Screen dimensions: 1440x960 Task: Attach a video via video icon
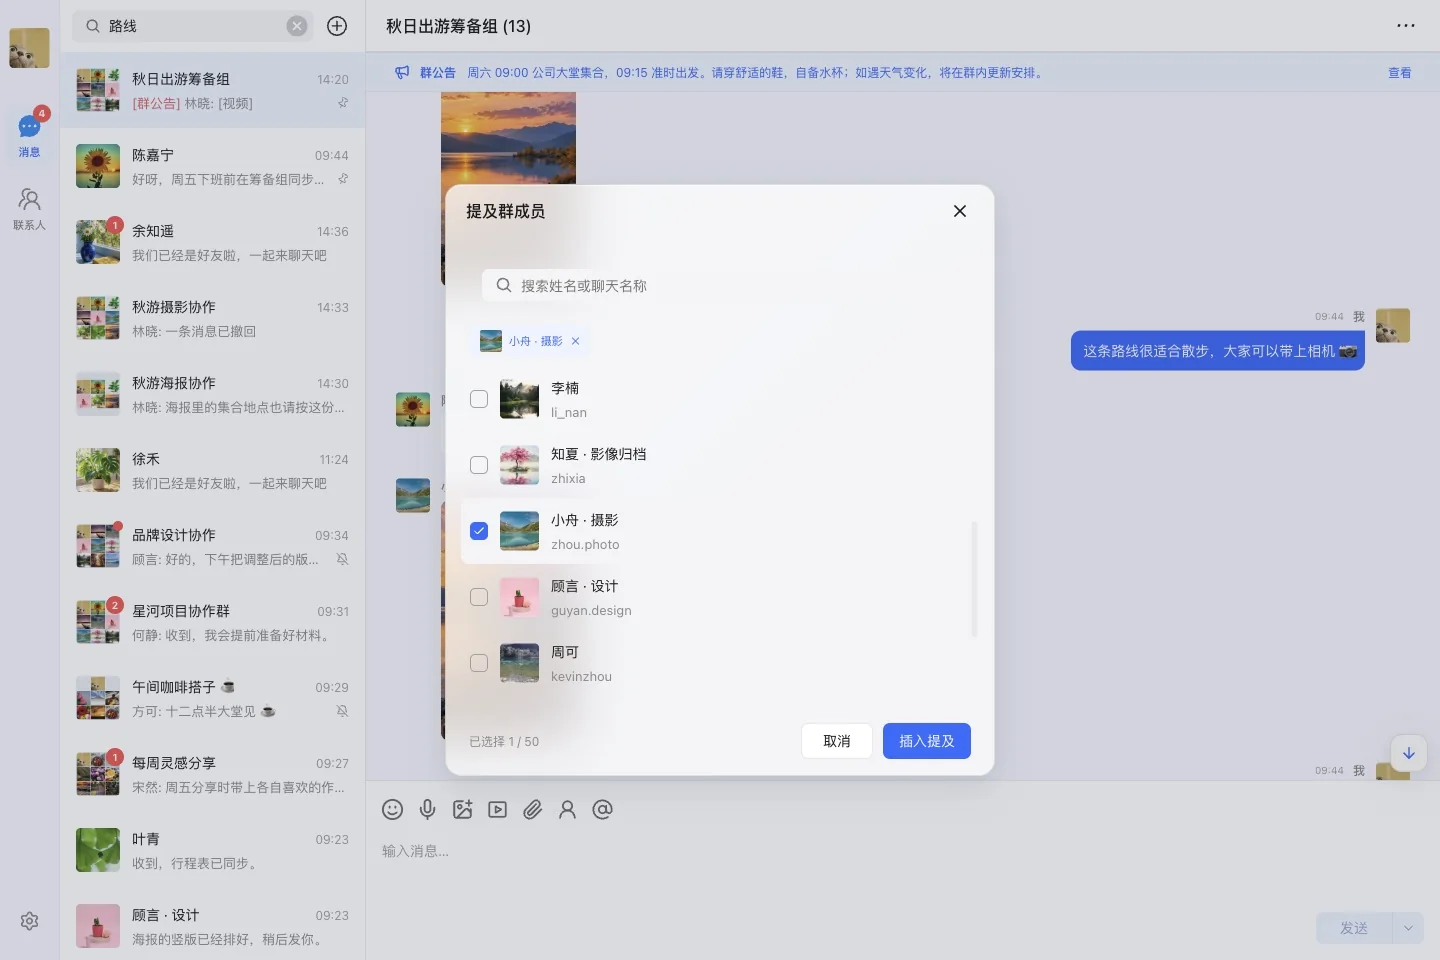point(497,810)
